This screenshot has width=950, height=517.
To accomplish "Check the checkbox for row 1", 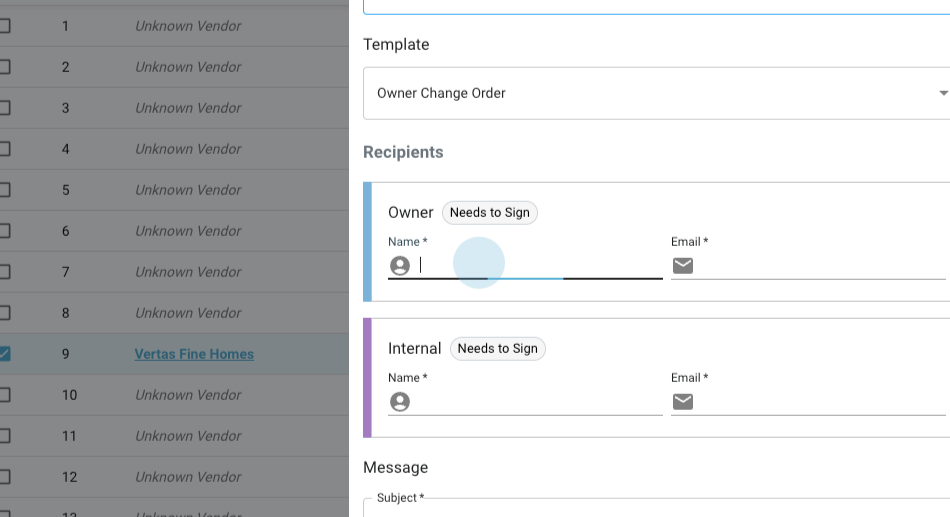I will (4, 26).
